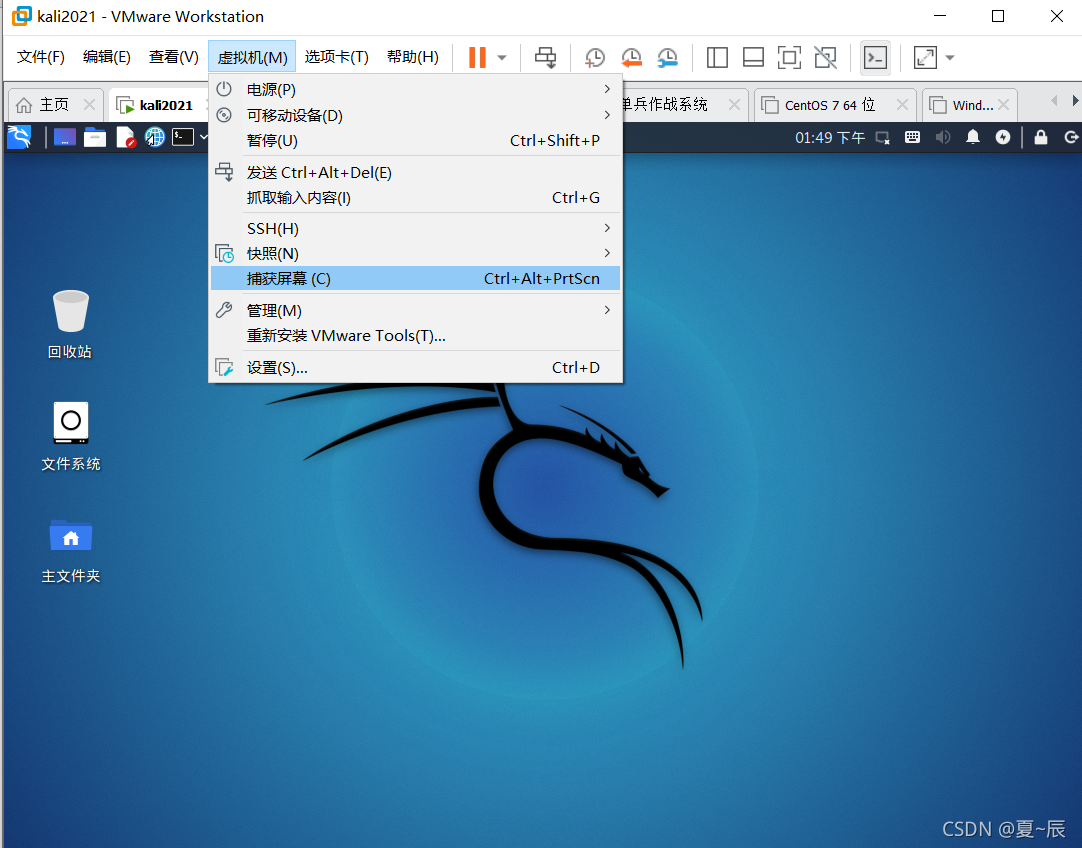Enter full screen mode via toolbar icon
Screen dimensions: 1082x848
789,57
